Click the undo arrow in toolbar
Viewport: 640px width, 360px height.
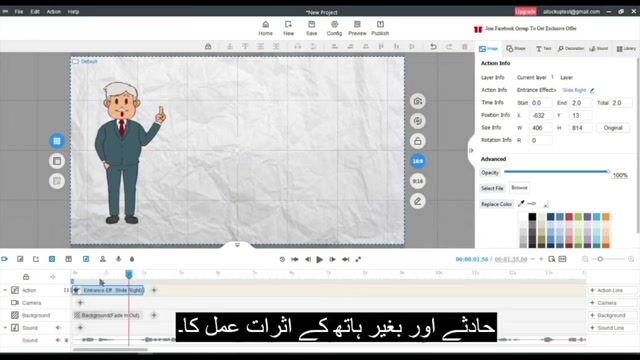click(433, 47)
